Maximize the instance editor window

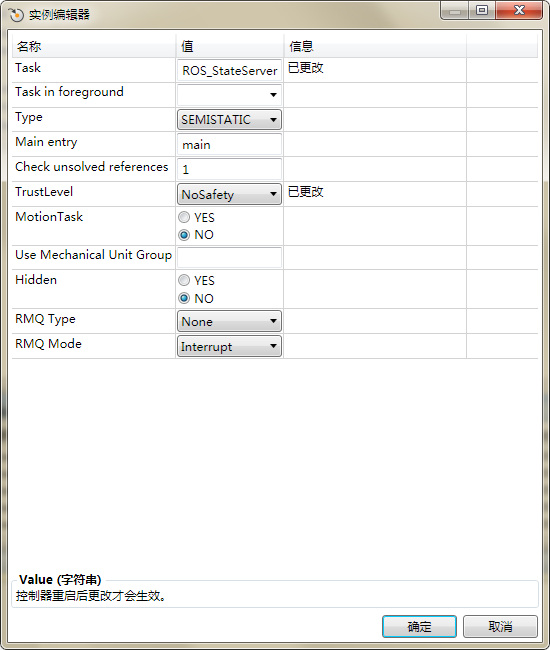point(482,10)
